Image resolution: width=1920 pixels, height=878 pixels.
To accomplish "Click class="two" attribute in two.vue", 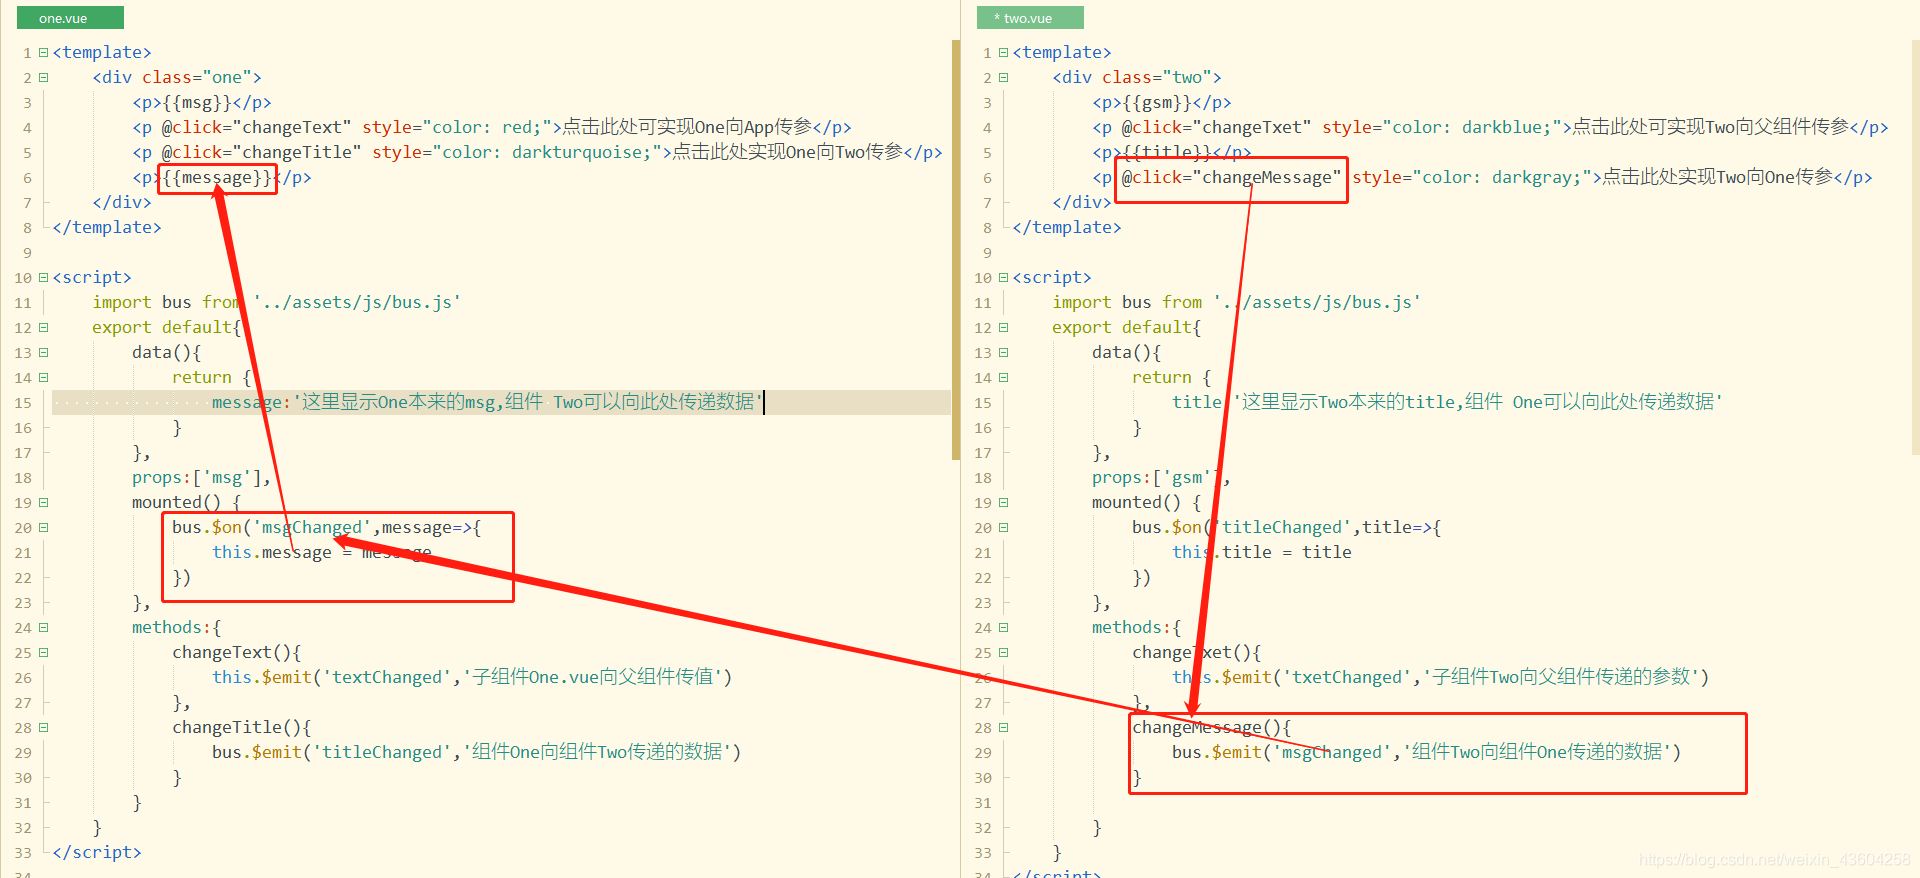I will tap(1157, 77).
